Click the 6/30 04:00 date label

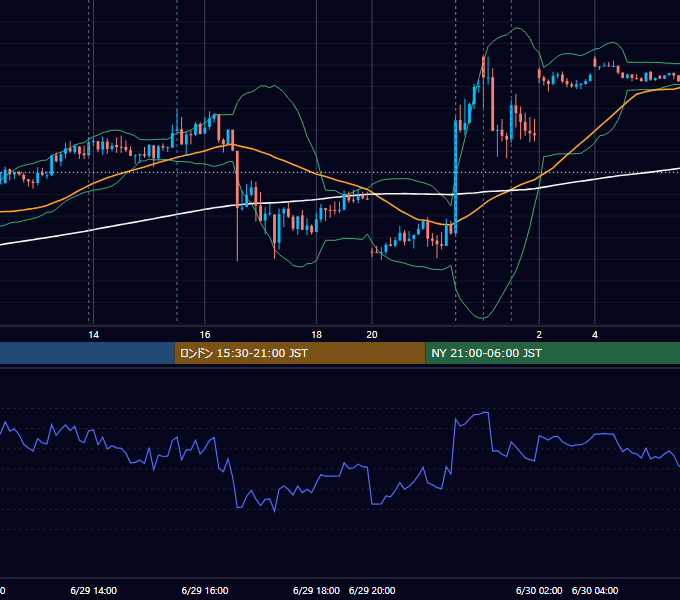pyautogui.click(x=595, y=590)
